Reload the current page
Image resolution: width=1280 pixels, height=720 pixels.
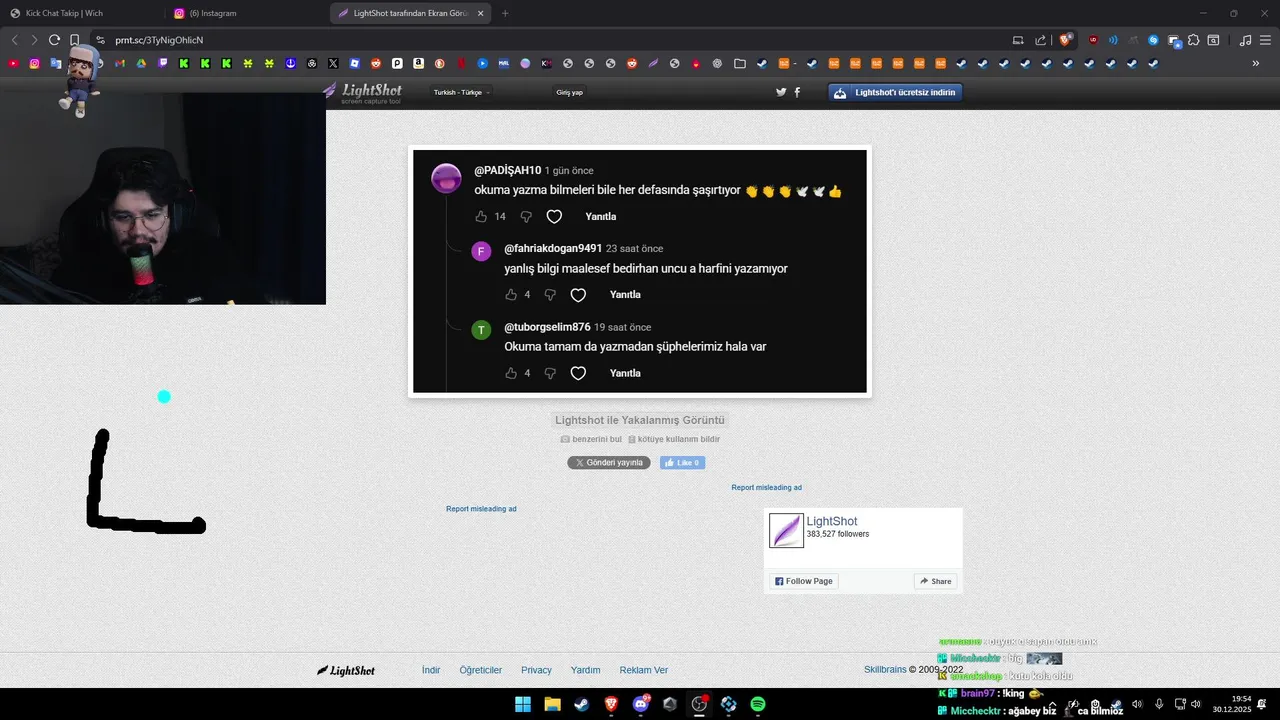pyautogui.click(x=54, y=40)
